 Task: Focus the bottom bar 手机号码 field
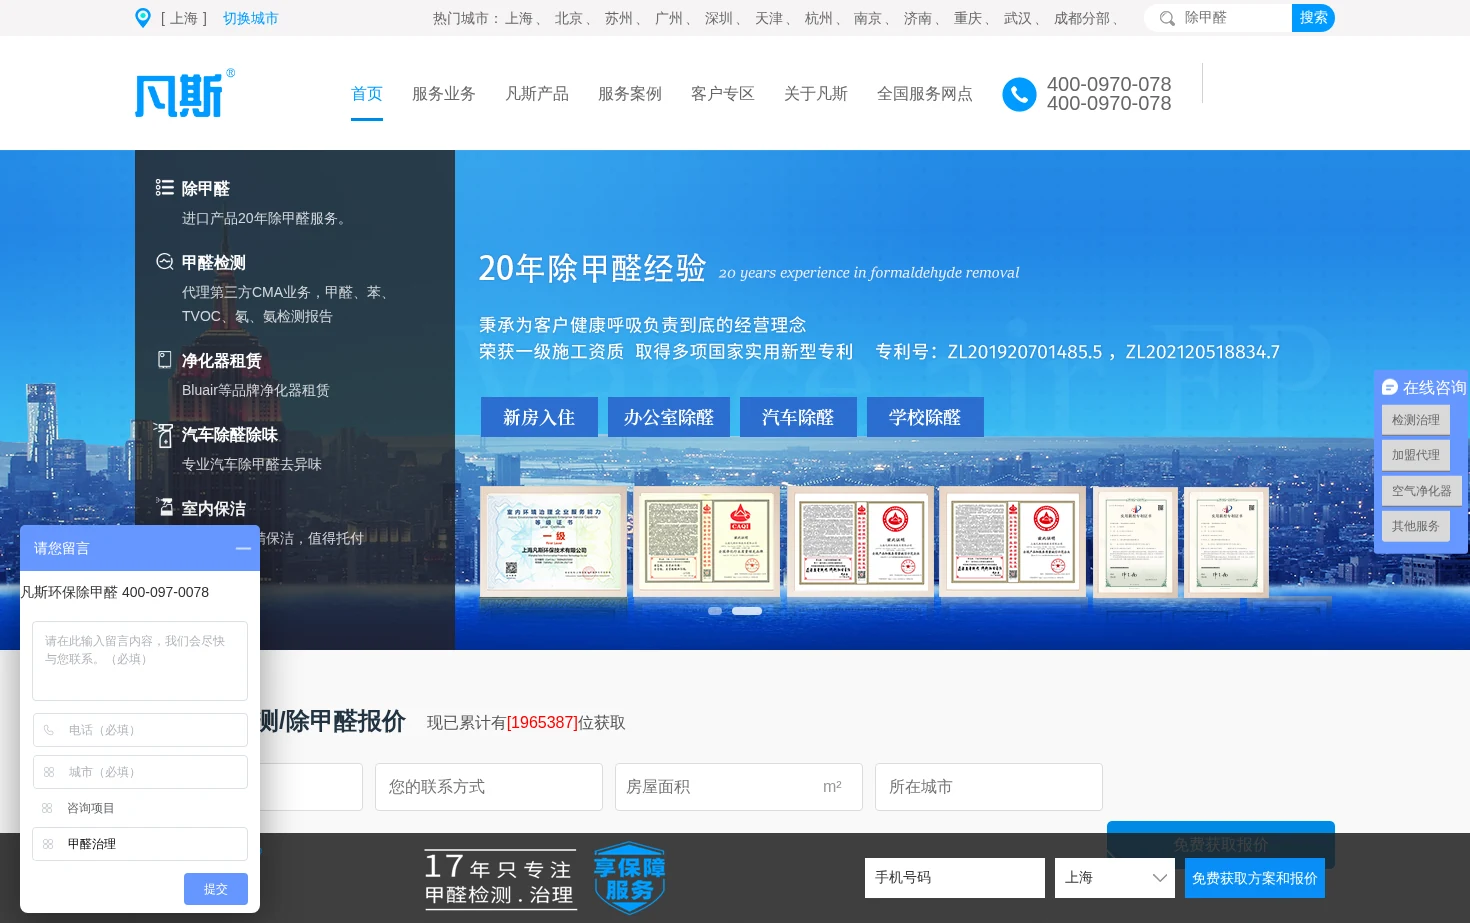(955, 878)
